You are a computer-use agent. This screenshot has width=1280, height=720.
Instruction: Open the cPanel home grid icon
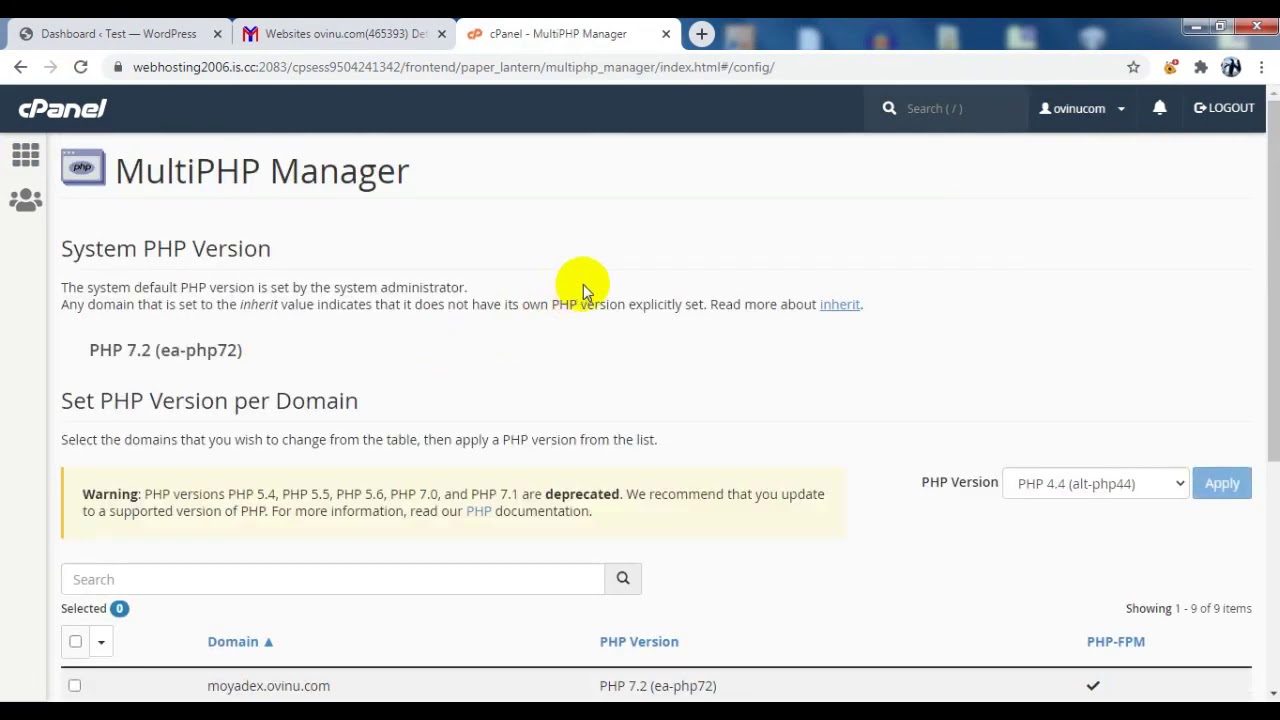click(26, 155)
